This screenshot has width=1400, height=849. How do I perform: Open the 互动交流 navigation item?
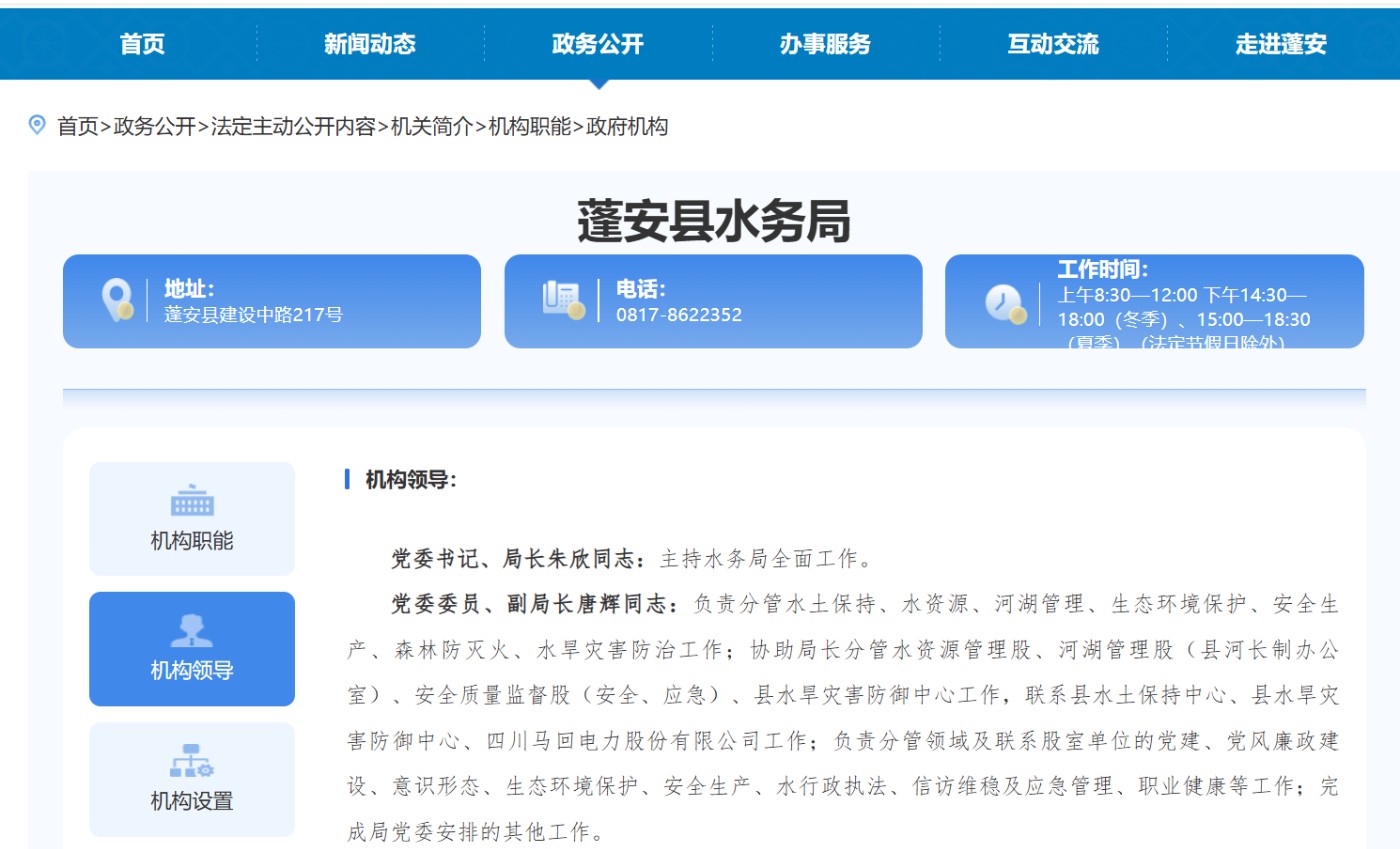coord(1053,44)
